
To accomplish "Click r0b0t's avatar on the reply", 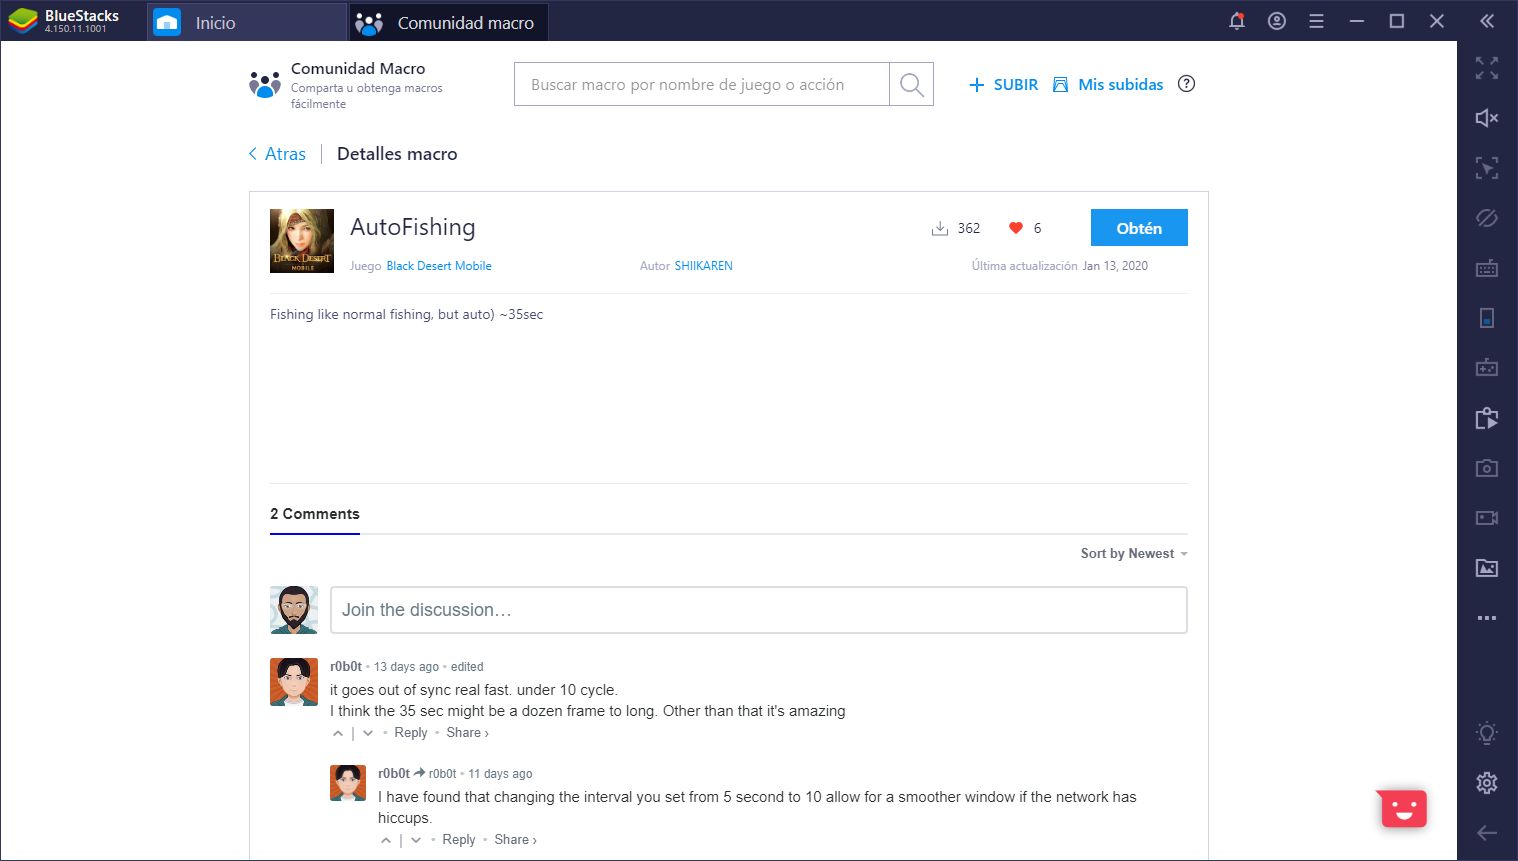I will point(348,783).
